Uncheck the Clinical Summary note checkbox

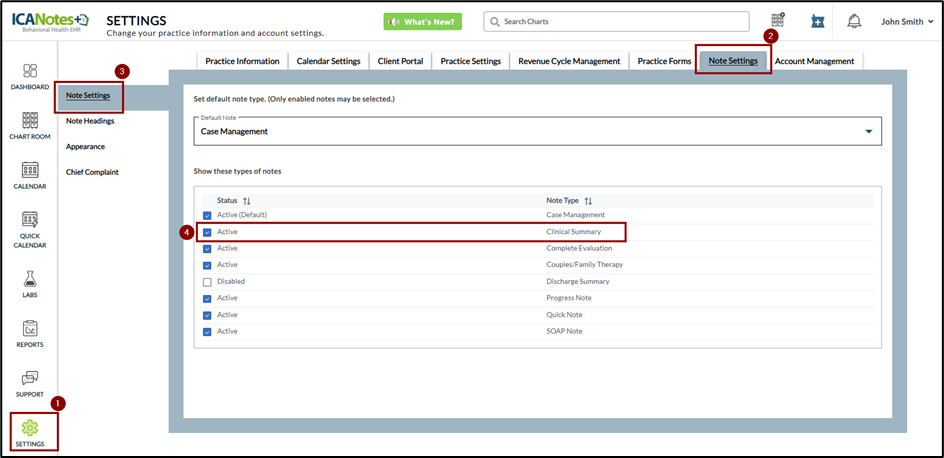click(207, 232)
